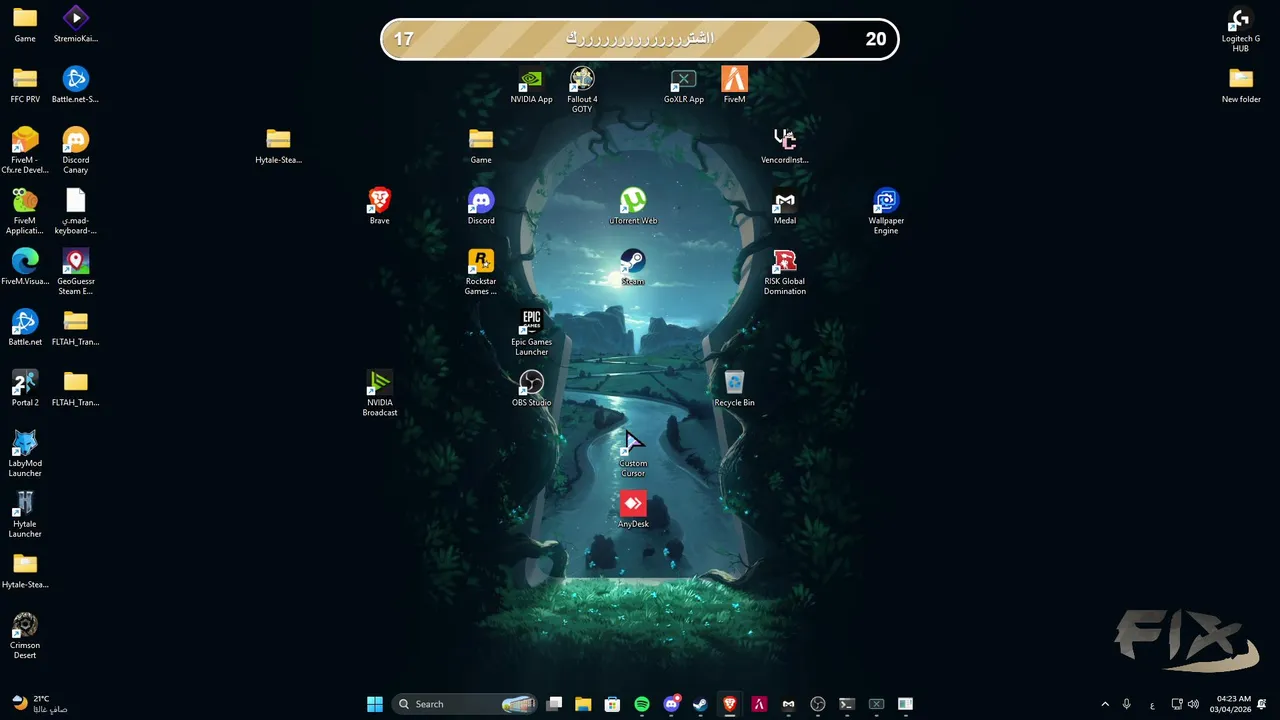Open the Terminal taskbar icon

click(847, 704)
